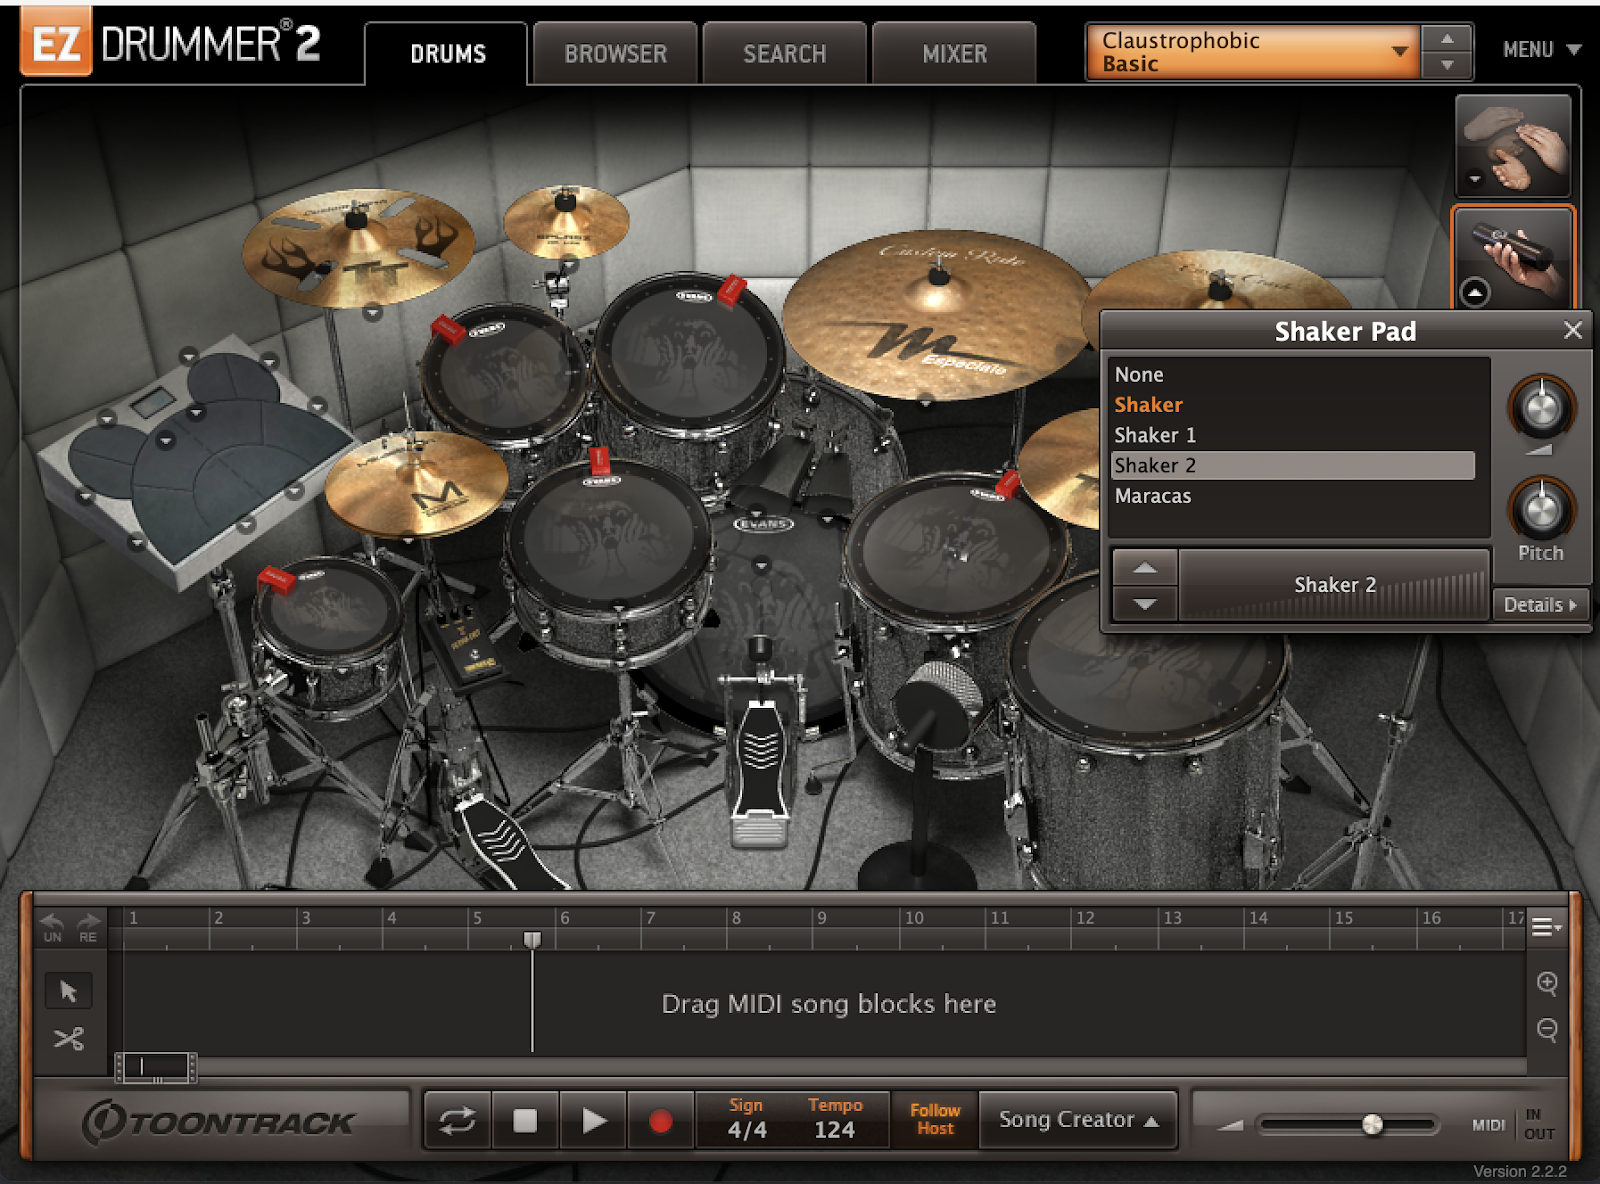Viewport: 1600px width, 1184px height.
Task: Click the song track overview scroll handle
Action: (x=156, y=1068)
